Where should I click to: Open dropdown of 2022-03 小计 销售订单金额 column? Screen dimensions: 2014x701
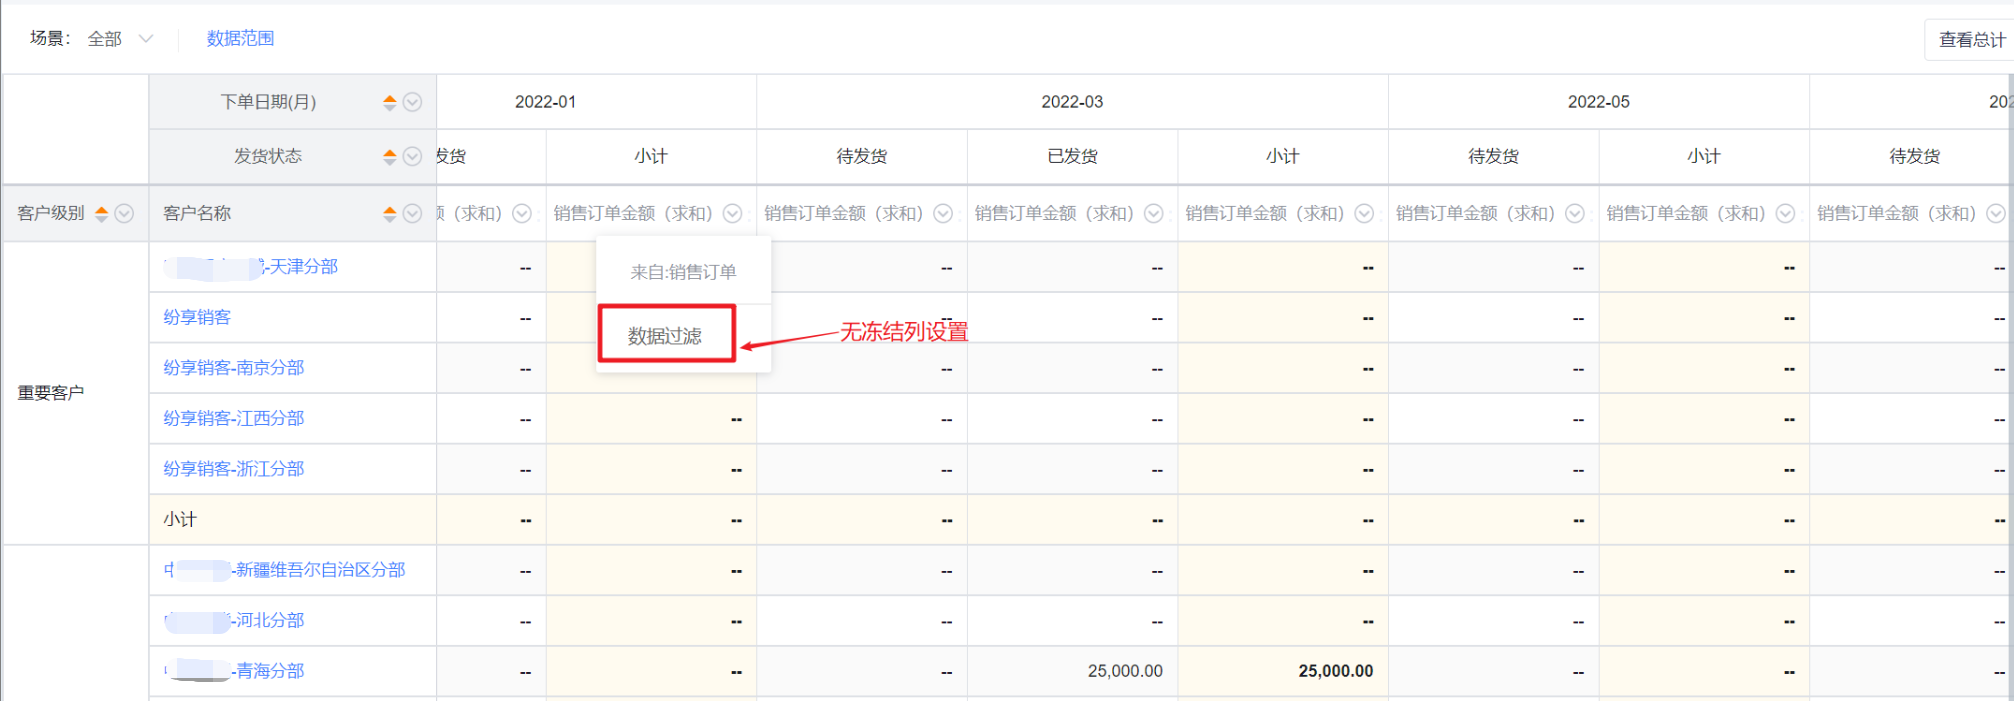point(1364,213)
